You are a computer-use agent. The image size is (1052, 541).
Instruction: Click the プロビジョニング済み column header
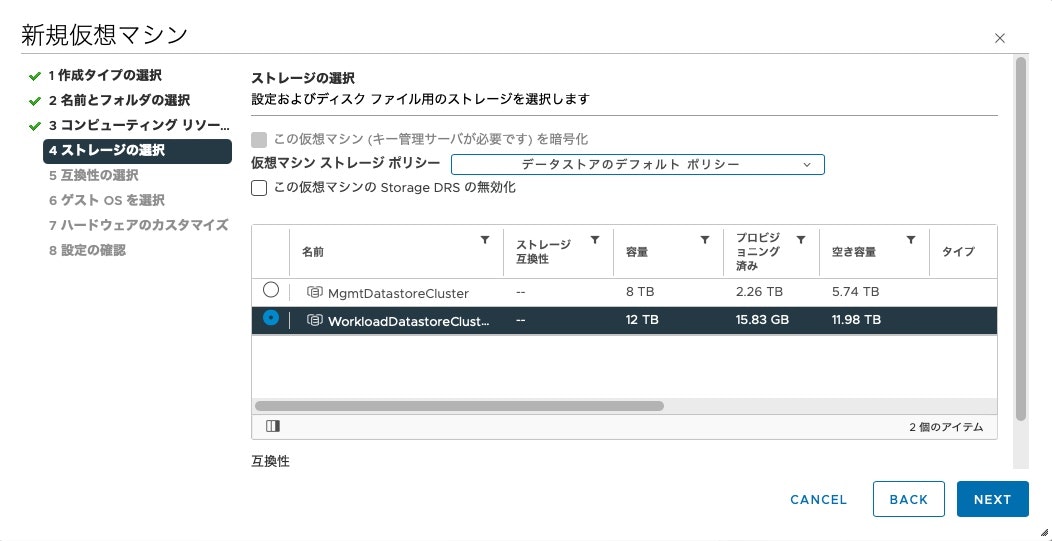click(x=758, y=252)
